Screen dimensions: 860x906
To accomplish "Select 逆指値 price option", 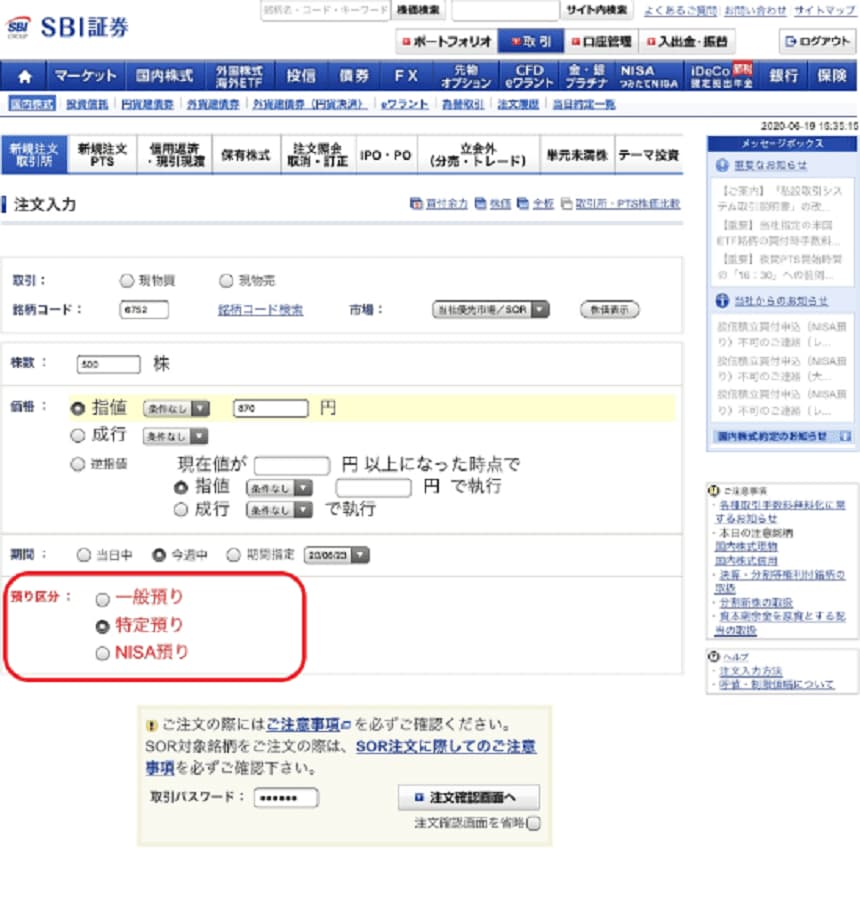I will pos(77,464).
